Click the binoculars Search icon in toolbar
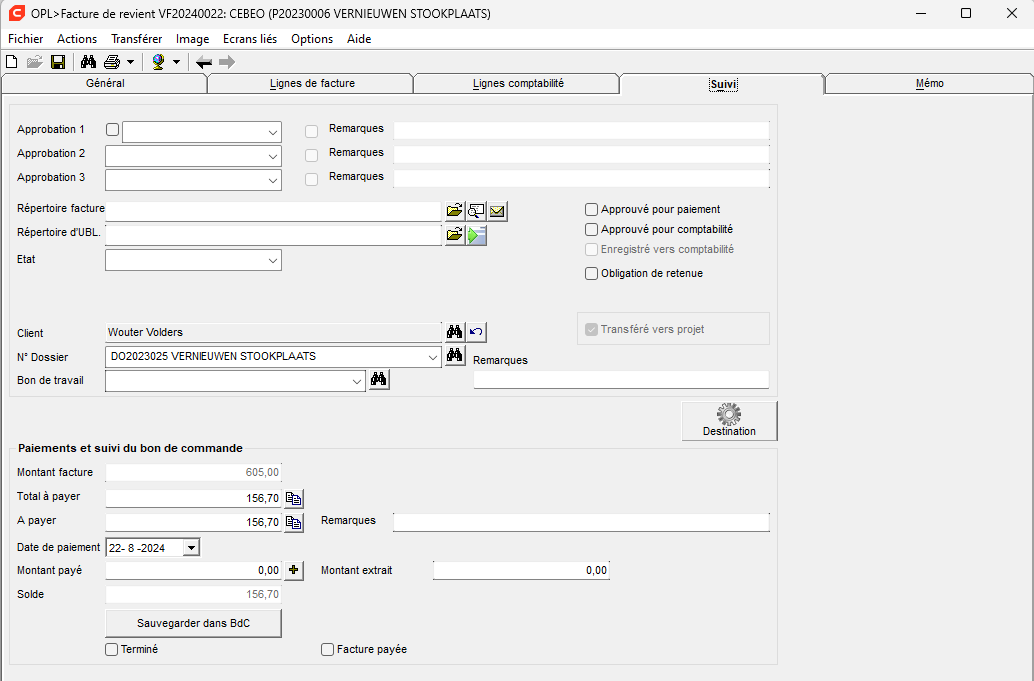The height and width of the screenshot is (681, 1034). 88,62
